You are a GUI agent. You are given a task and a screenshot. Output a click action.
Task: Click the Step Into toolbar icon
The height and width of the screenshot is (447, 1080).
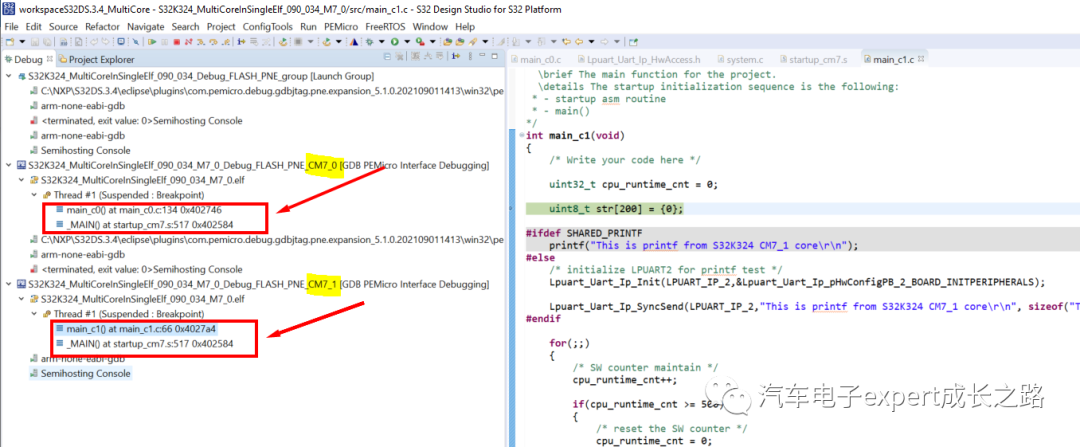[x=200, y=41]
